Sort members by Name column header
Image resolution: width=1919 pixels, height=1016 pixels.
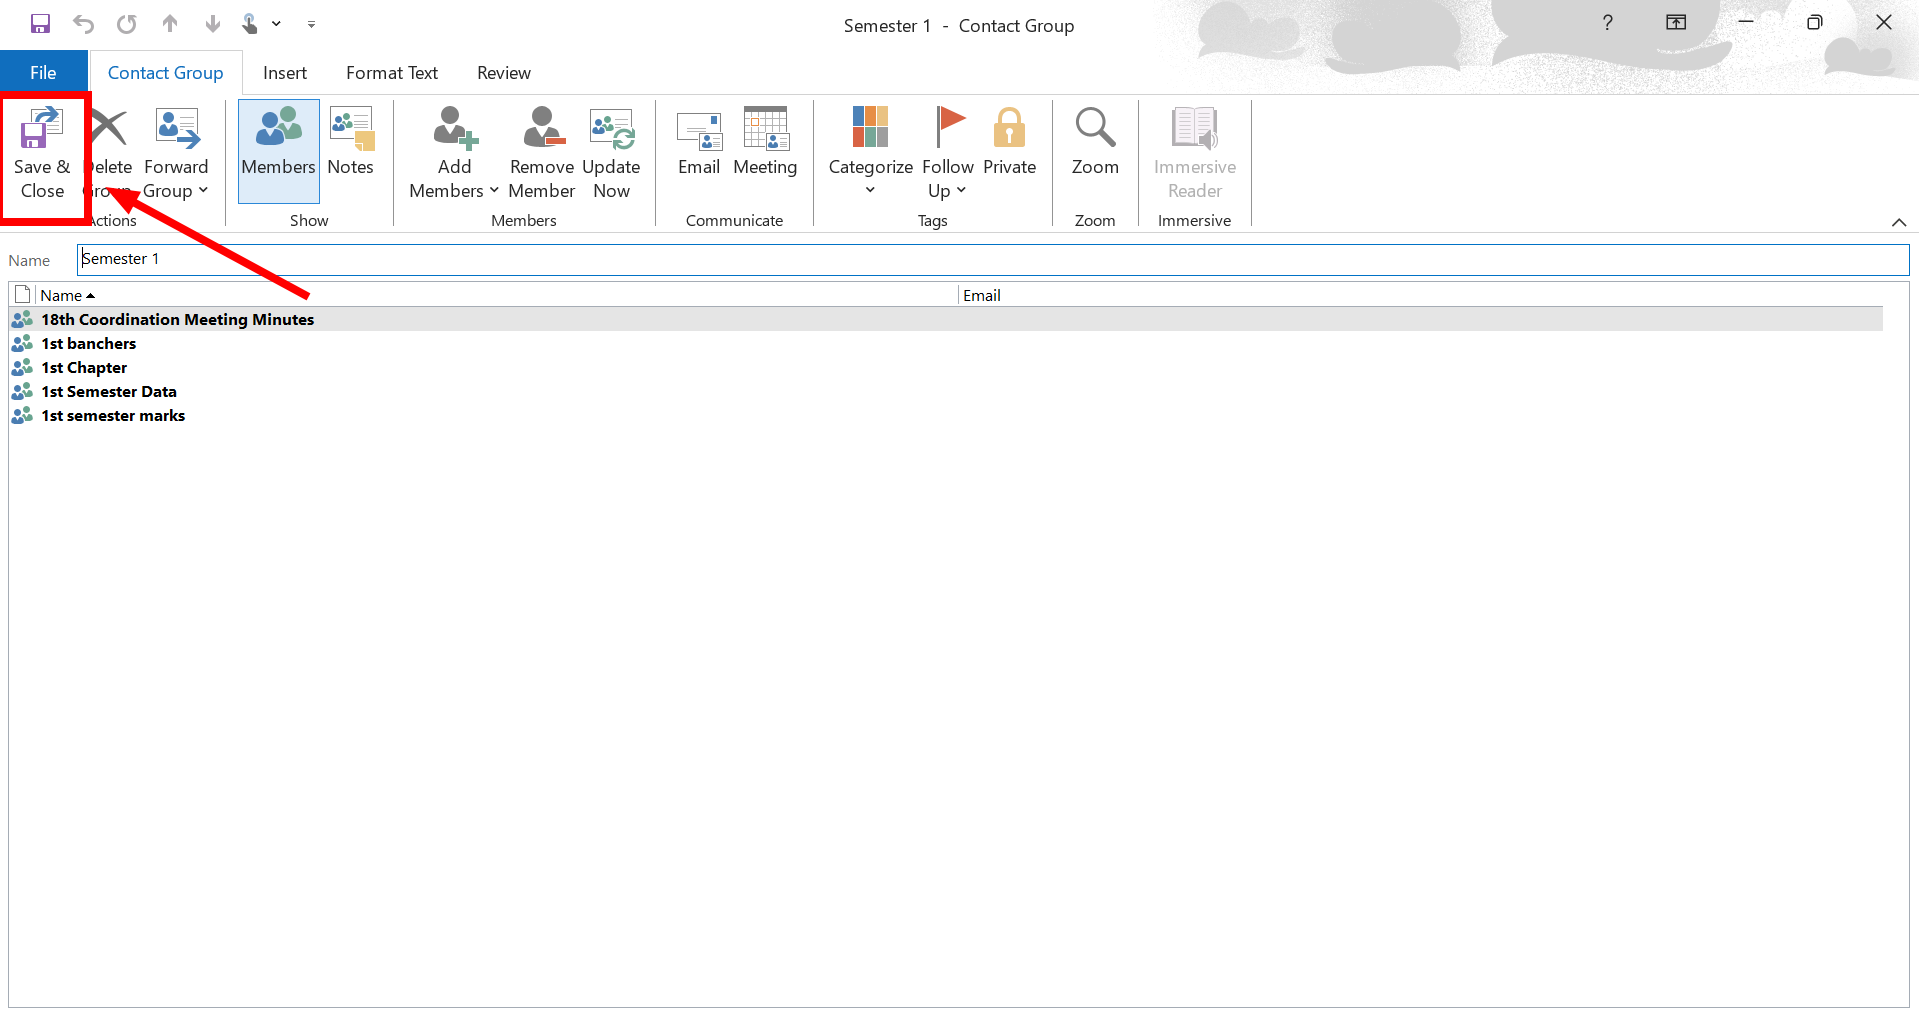62,296
